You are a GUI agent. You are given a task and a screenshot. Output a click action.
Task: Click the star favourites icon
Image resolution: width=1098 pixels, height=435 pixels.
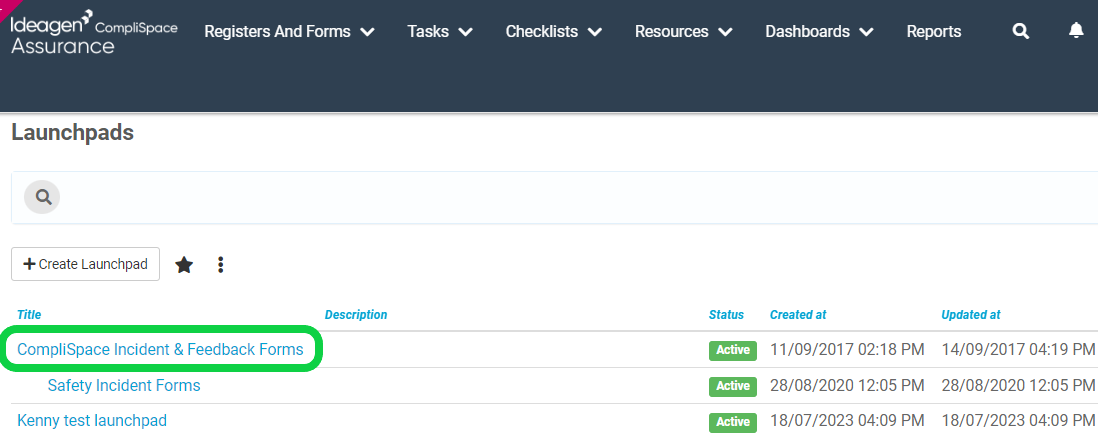pyautogui.click(x=184, y=265)
